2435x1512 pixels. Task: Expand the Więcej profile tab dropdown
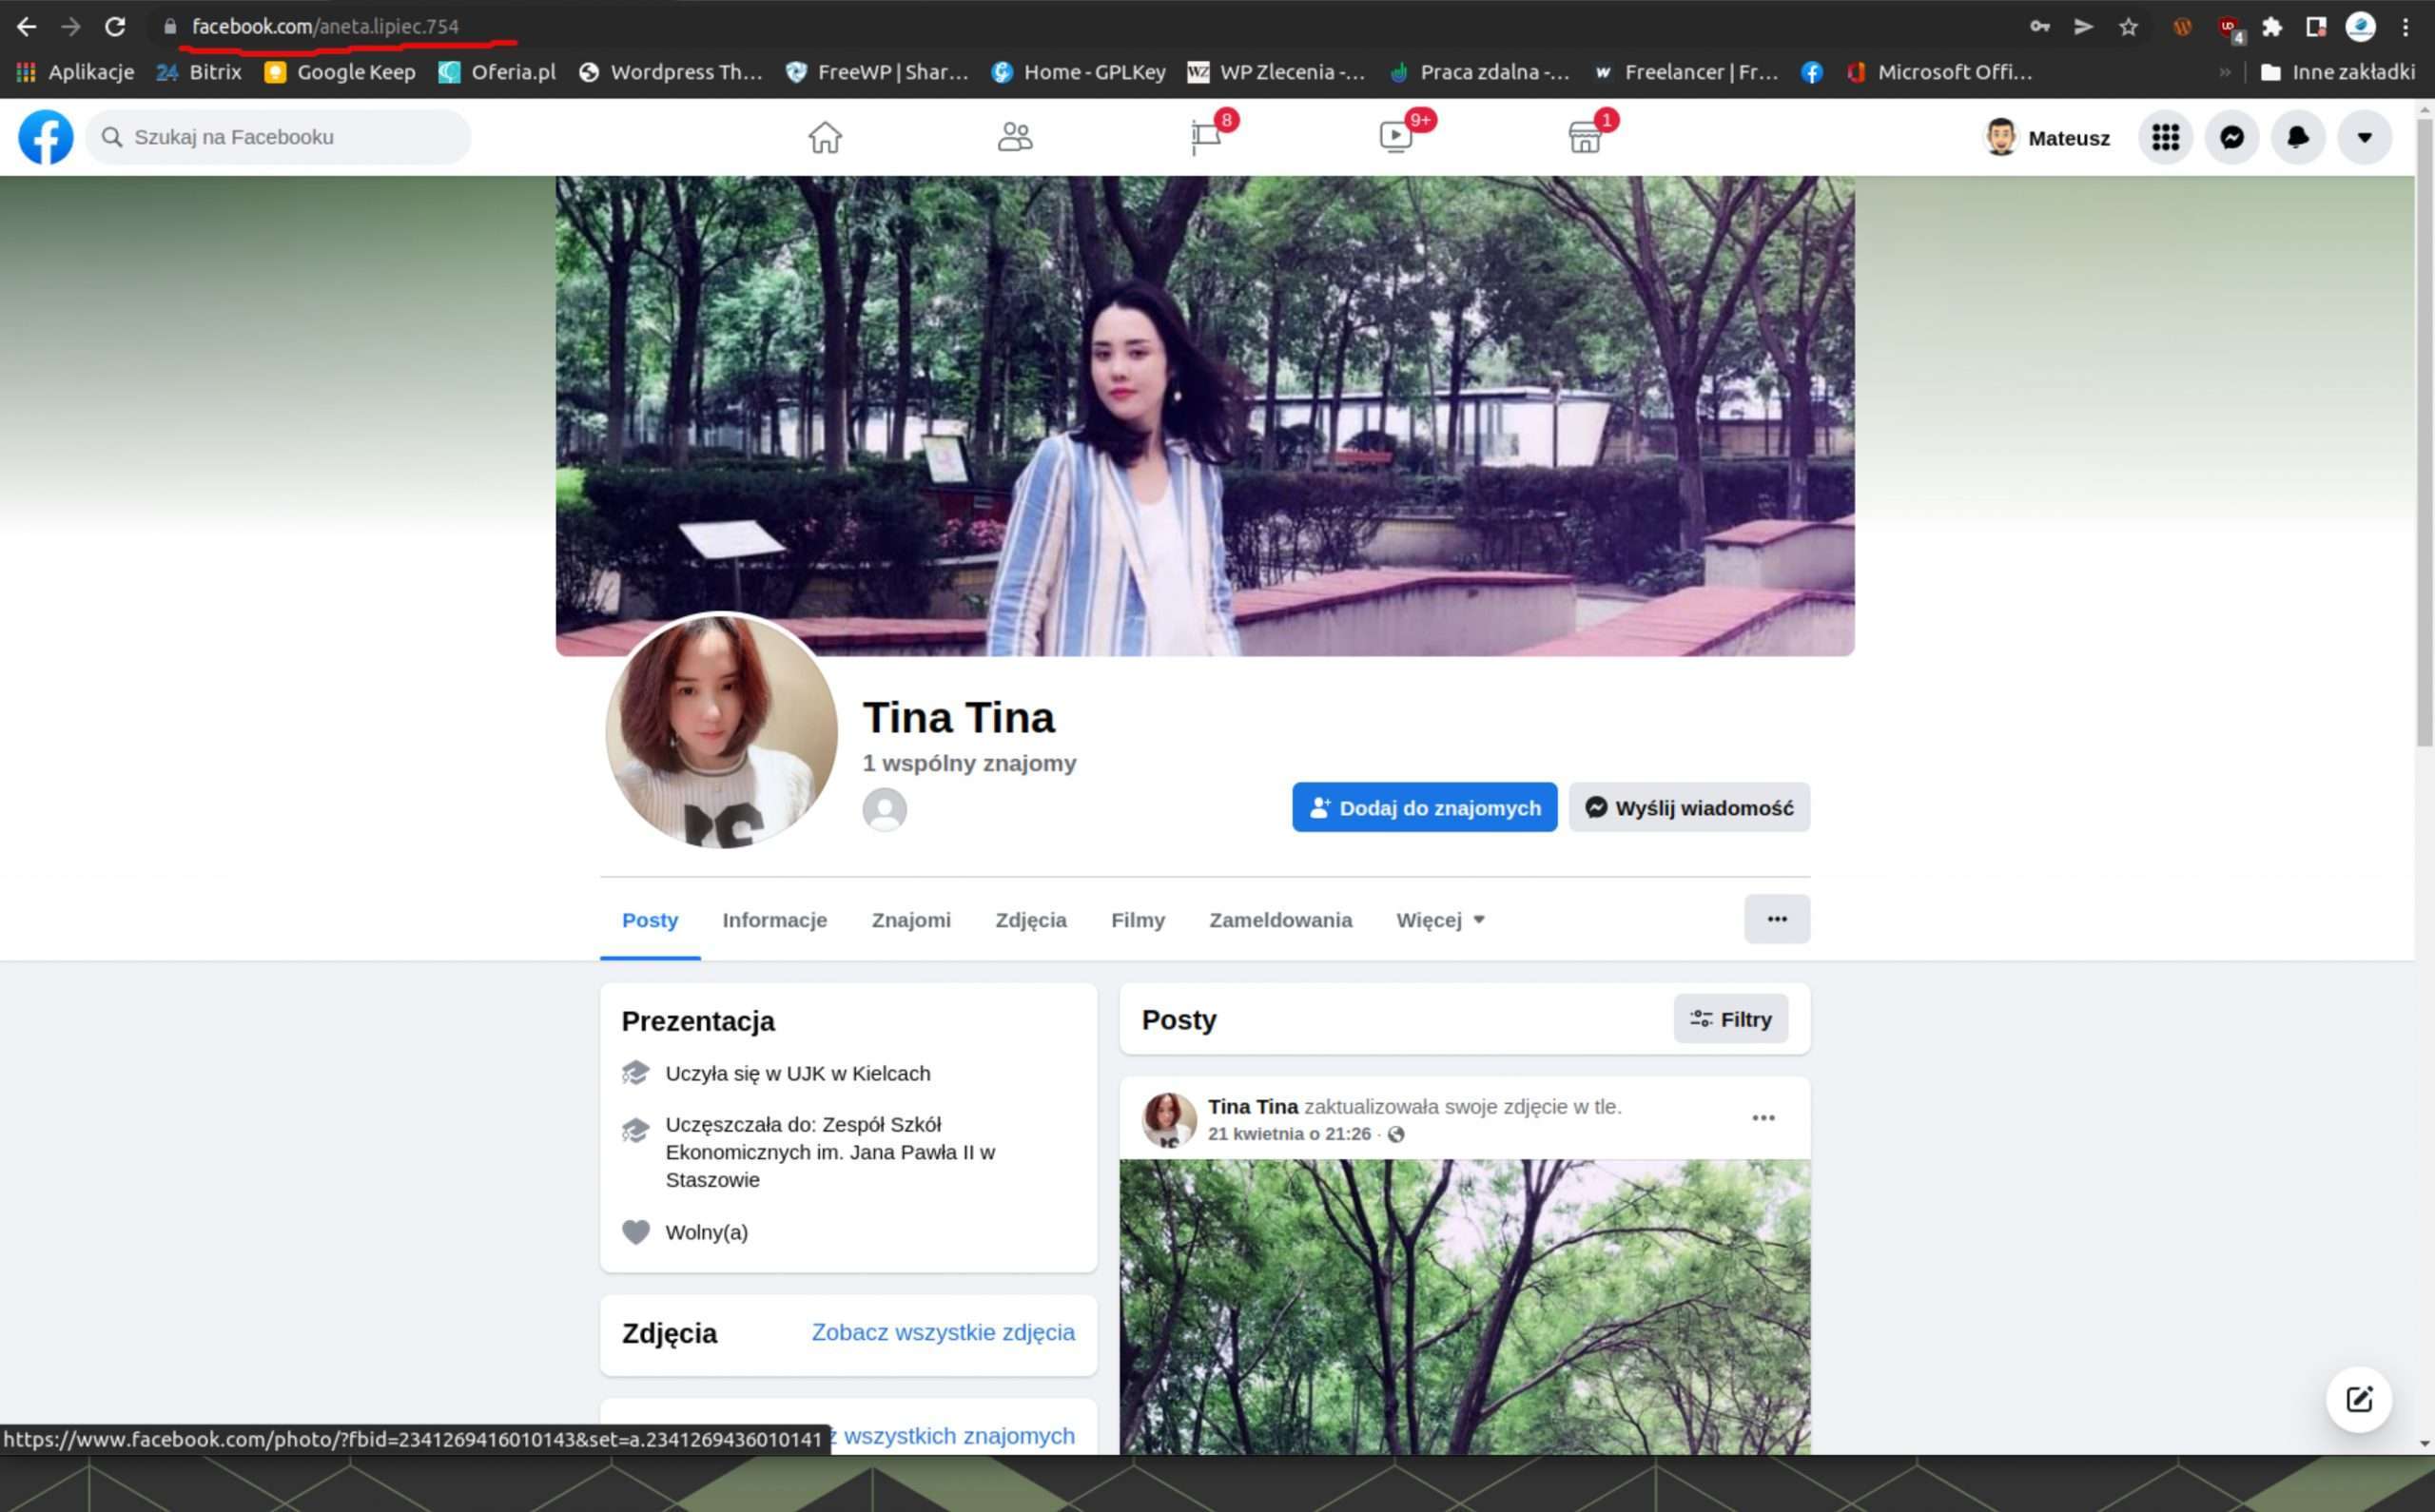(1440, 920)
